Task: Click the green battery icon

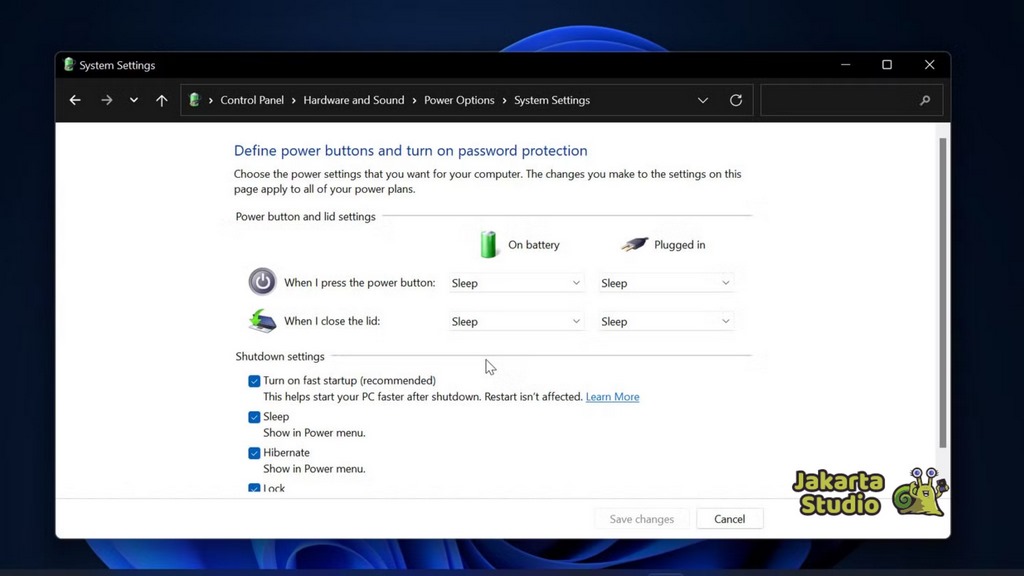Action: 489,244
